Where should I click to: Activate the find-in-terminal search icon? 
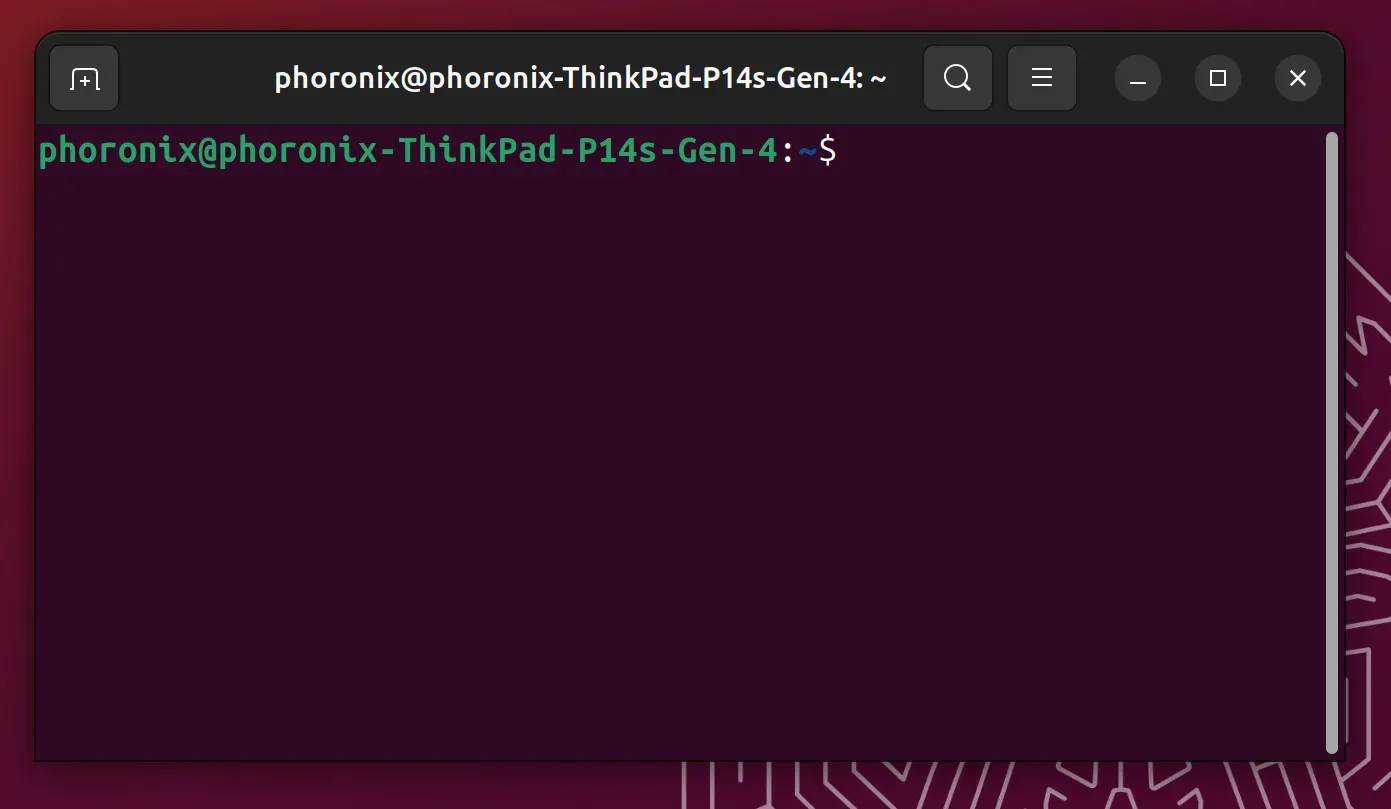[x=956, y=77]
